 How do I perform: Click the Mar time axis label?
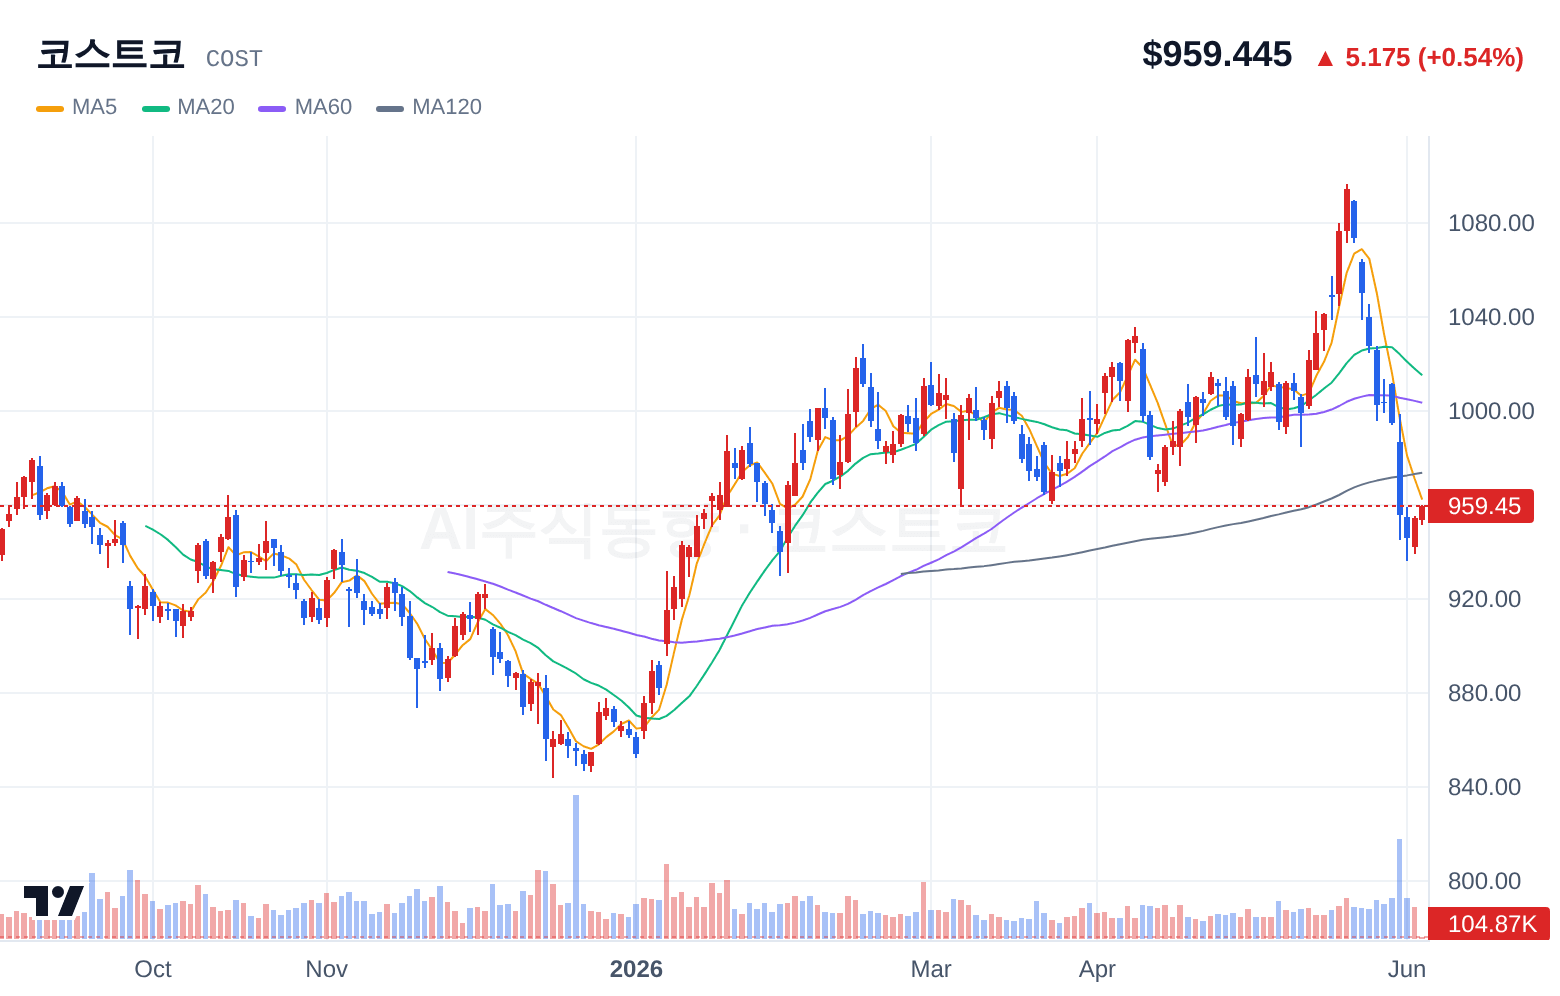point(931,969)
